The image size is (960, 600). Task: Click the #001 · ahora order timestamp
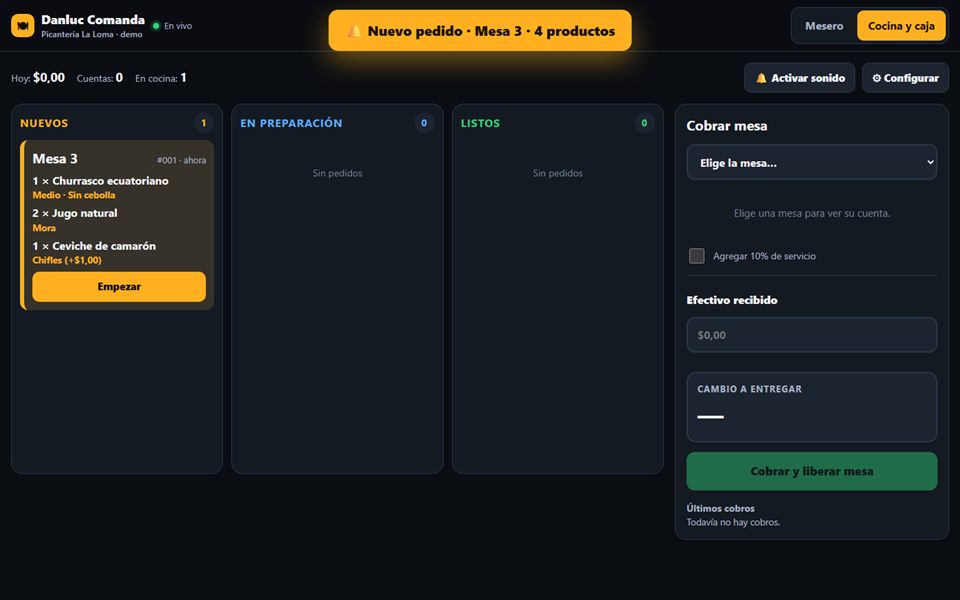pyautogui.click(x=181, y=160)
